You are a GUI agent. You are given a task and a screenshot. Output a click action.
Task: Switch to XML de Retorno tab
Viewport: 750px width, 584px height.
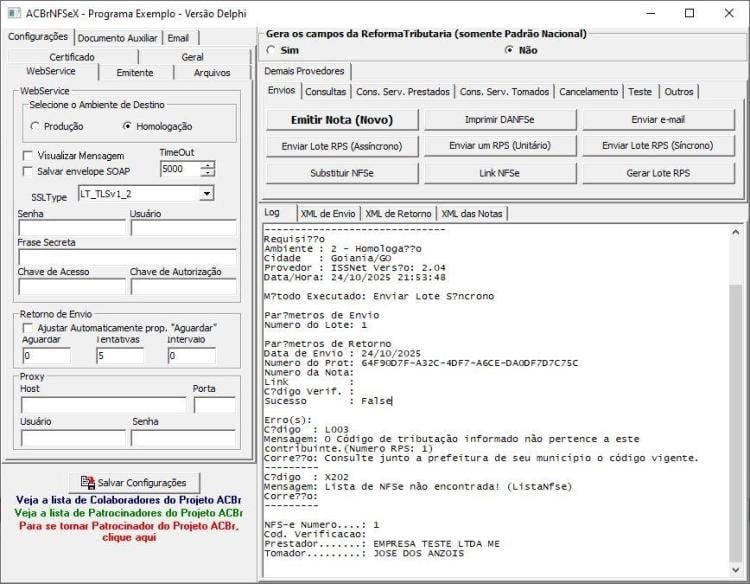click(398, 214)
